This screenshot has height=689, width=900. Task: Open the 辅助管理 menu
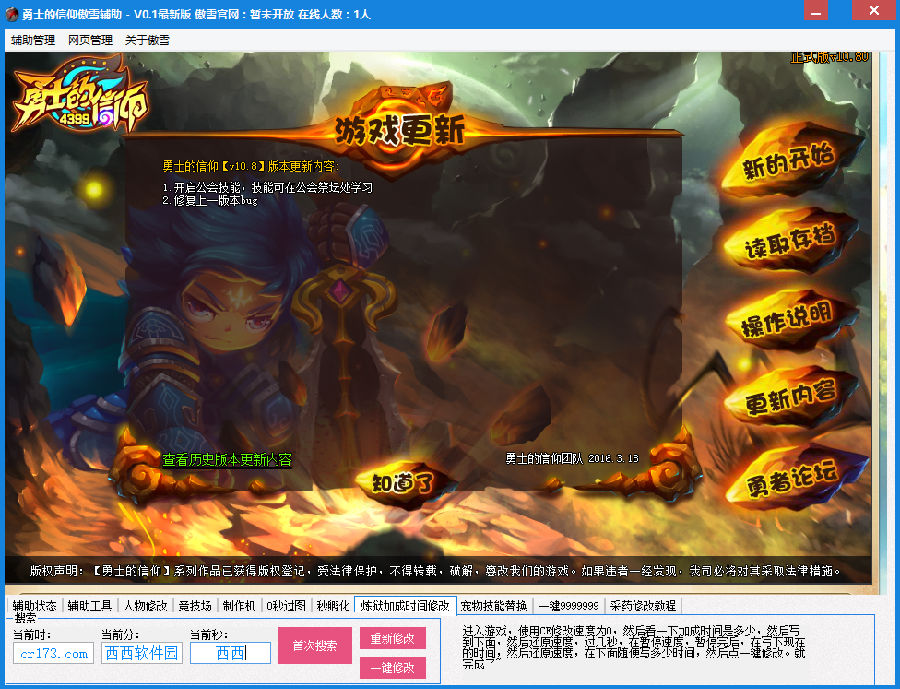tap(33, 40)
